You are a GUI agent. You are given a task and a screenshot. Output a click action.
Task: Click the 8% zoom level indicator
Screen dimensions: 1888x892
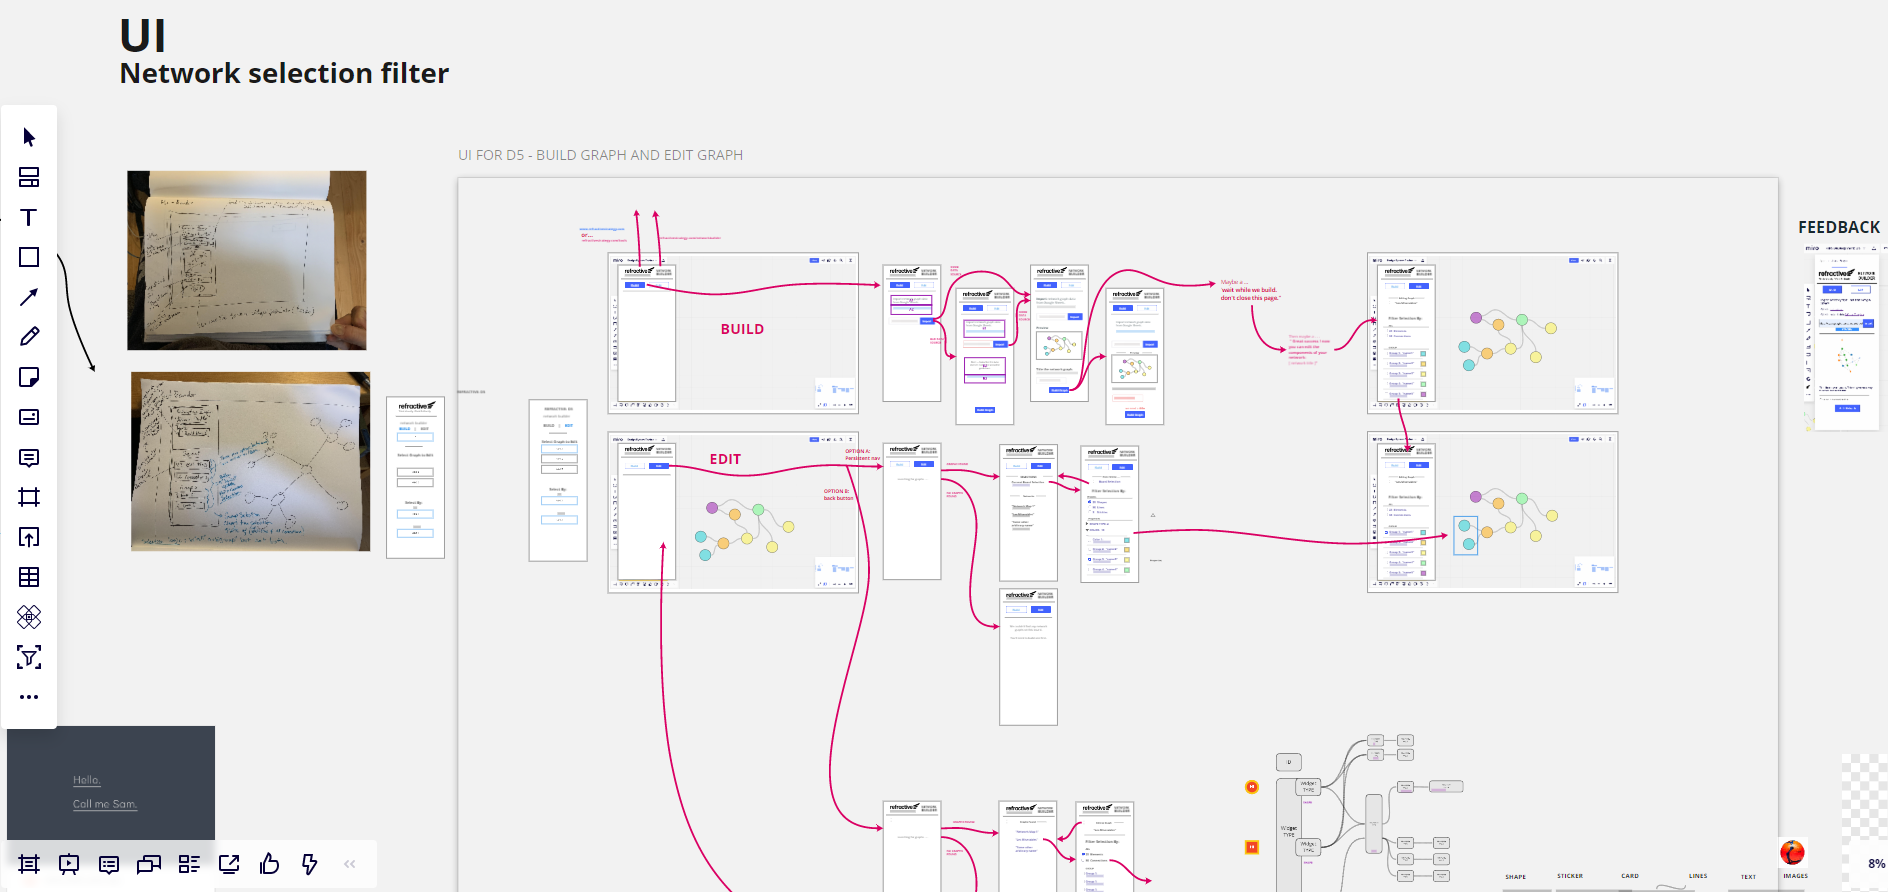1876,864
